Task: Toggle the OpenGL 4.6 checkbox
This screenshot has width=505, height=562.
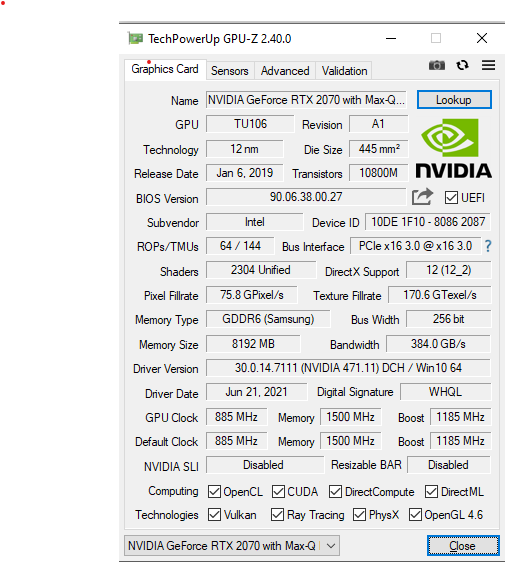Action: 415,515
